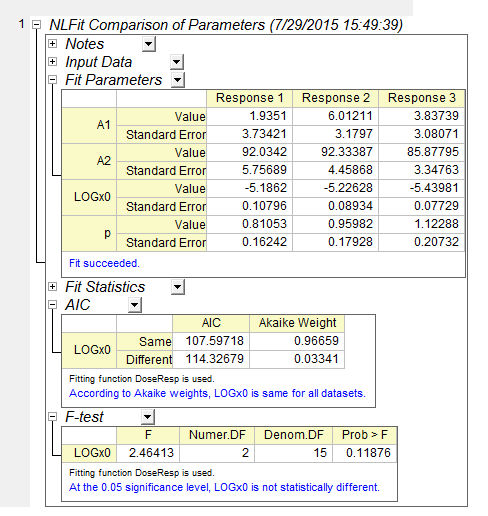Open the F-test dropdown arrow menu
Image resolution: width=488 pixels, height=516 pixels.
(148, 417)
